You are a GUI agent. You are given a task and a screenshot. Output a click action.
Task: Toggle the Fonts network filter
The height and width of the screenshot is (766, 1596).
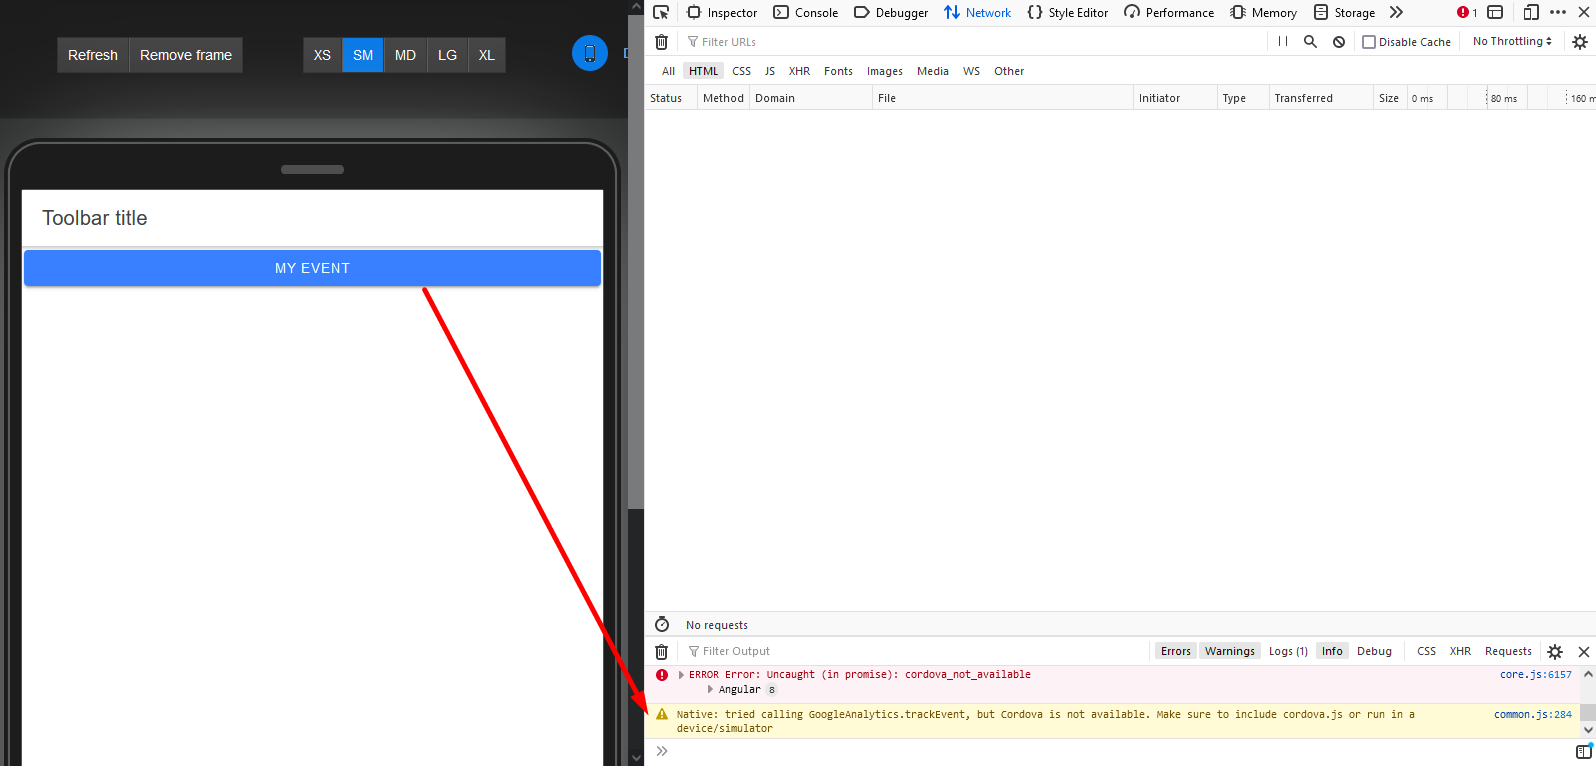(x=838, y=71)
